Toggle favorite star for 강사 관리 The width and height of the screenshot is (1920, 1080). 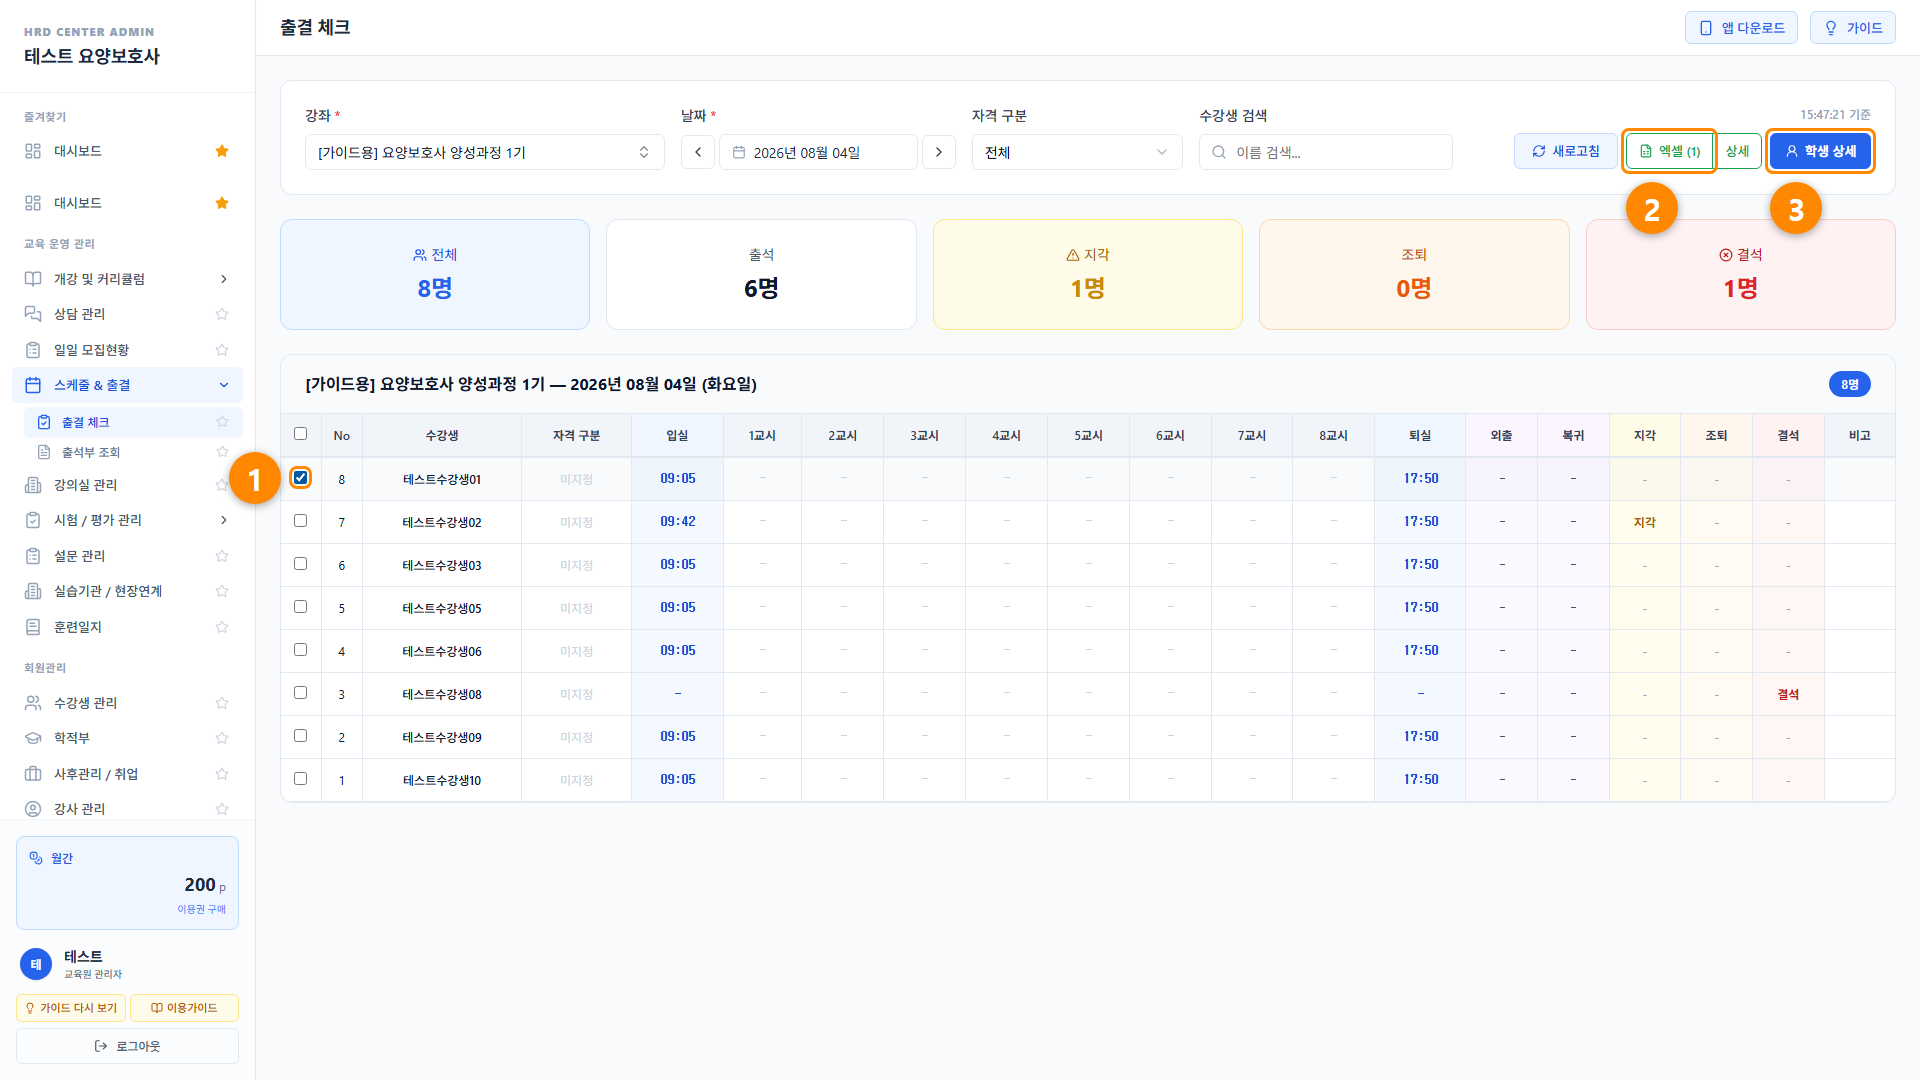point(222,809)
